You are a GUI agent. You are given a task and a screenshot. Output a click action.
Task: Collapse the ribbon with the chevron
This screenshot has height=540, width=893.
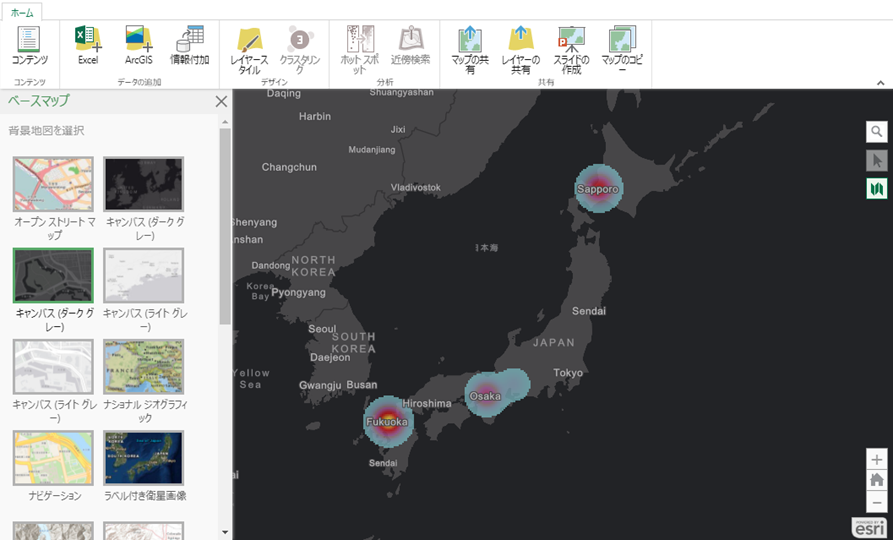880,83
